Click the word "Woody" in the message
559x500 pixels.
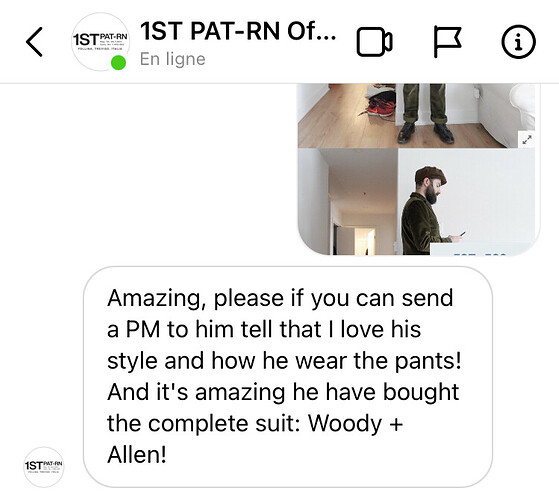[x=344, y=424]
